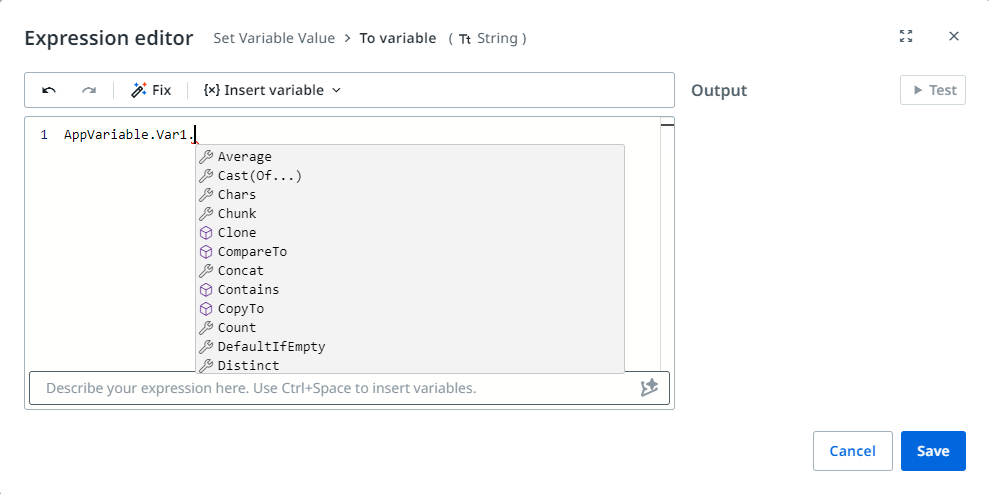Click the undo arrow icon

[49, 90]
